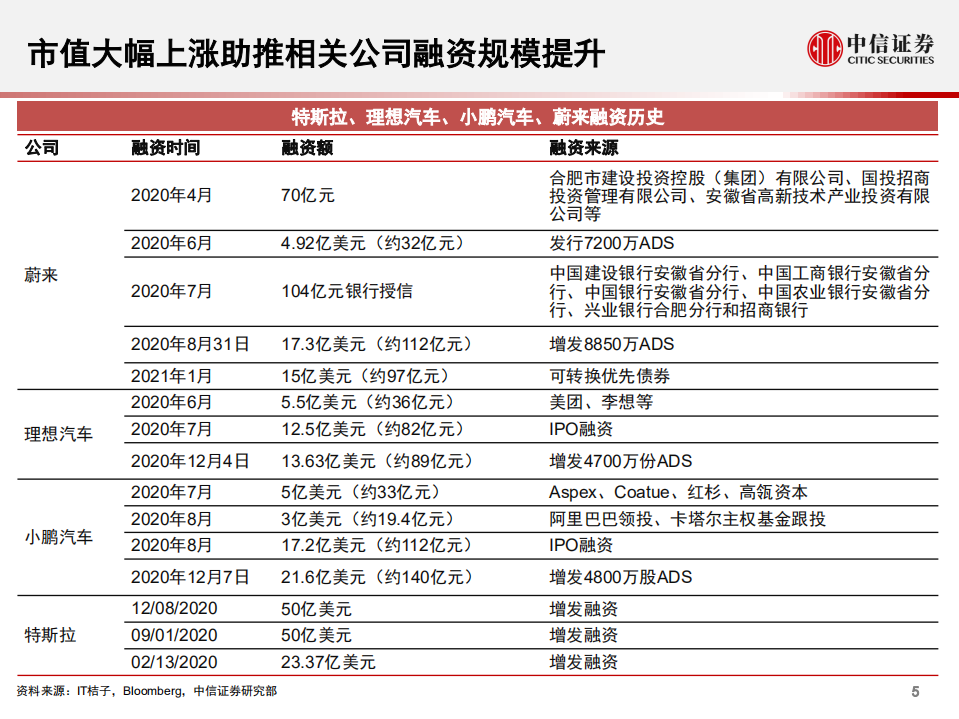This screenshot has height=719, width=959.
Task: Select the red table header banner
Action: 479,117
